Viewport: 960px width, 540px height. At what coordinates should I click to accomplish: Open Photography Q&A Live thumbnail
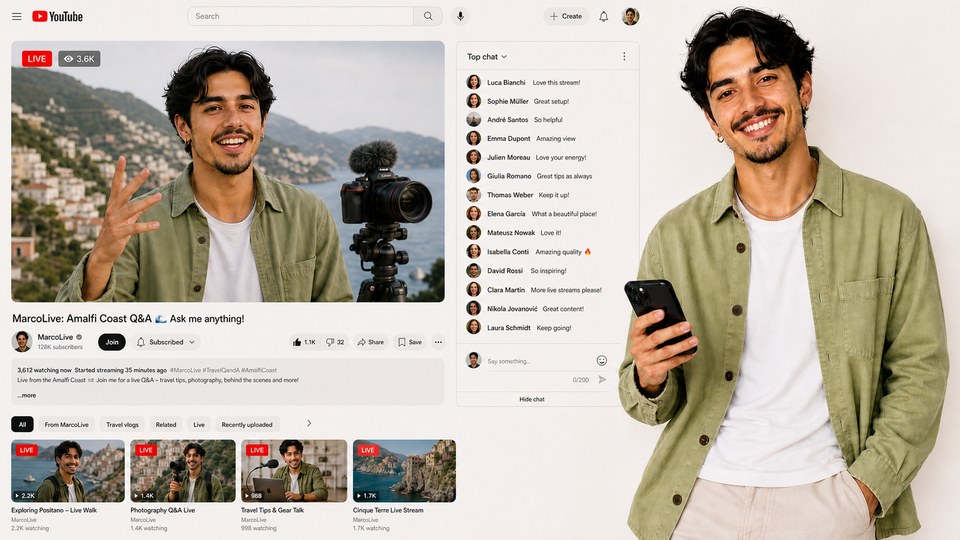point(183,471)
